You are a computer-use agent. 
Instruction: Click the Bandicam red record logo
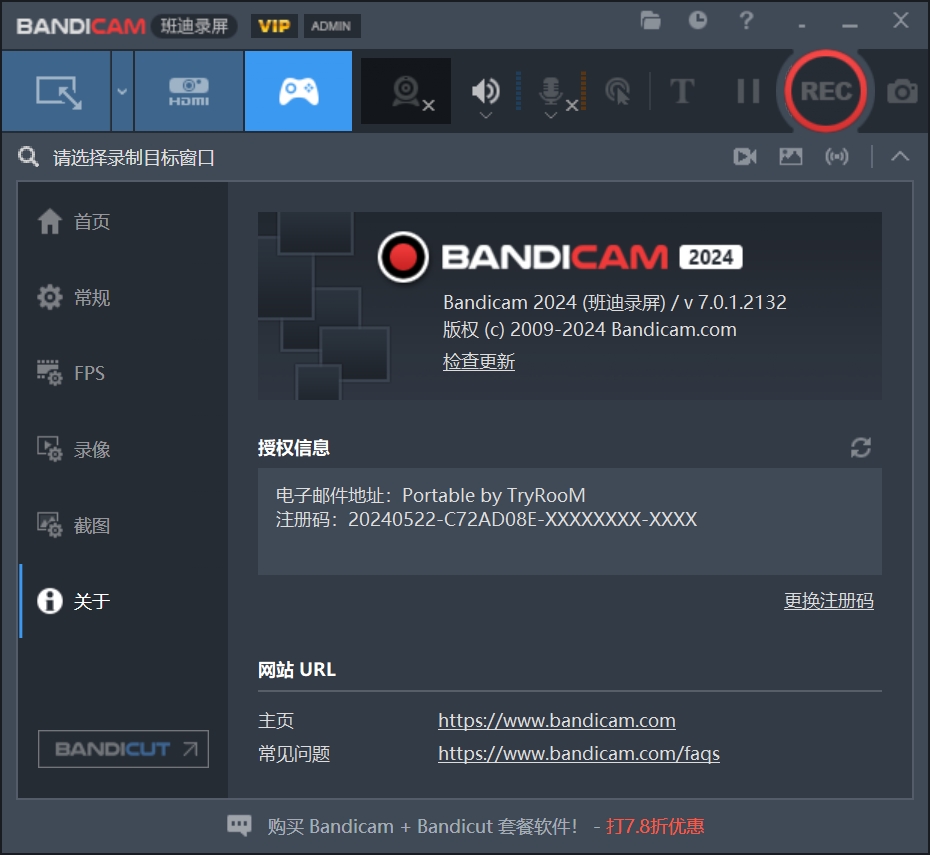[x=403, y=257]
